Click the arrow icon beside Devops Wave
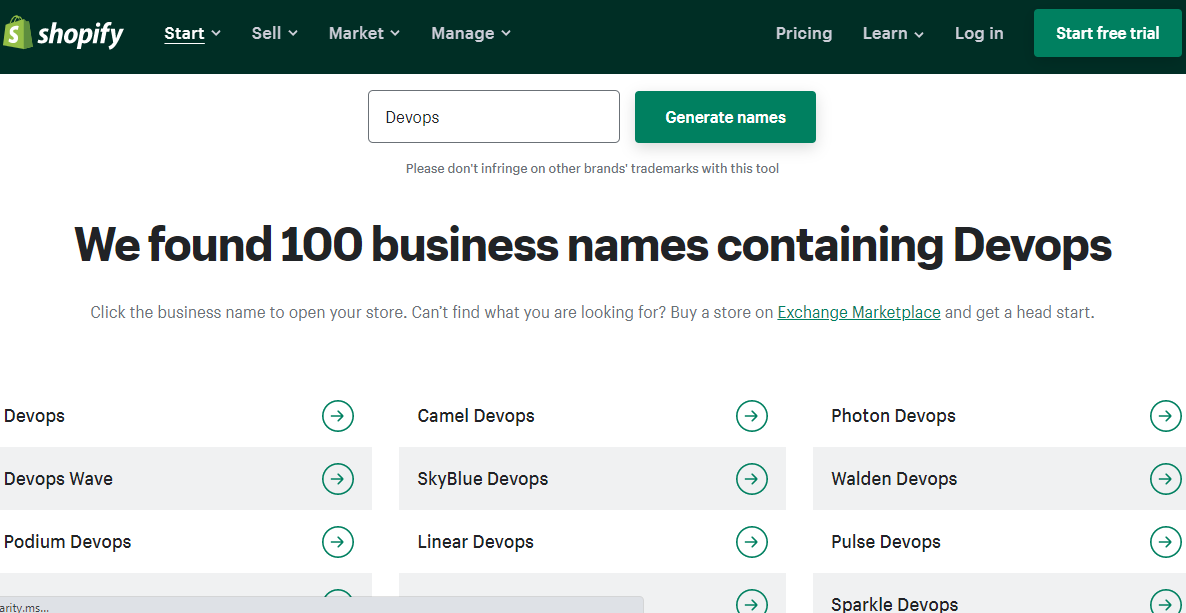 click(x=337, y=478)
